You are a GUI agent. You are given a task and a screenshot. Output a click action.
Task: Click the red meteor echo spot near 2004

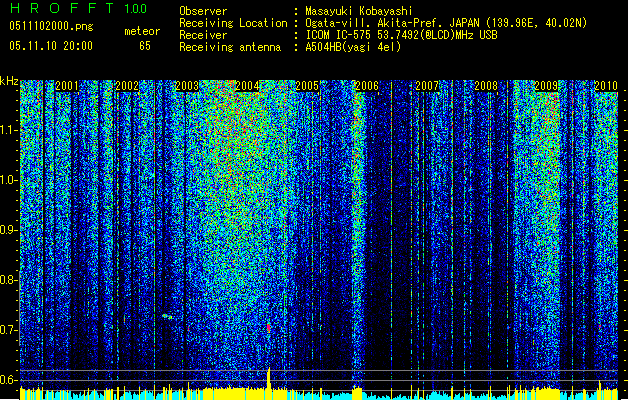pos(268,328)
